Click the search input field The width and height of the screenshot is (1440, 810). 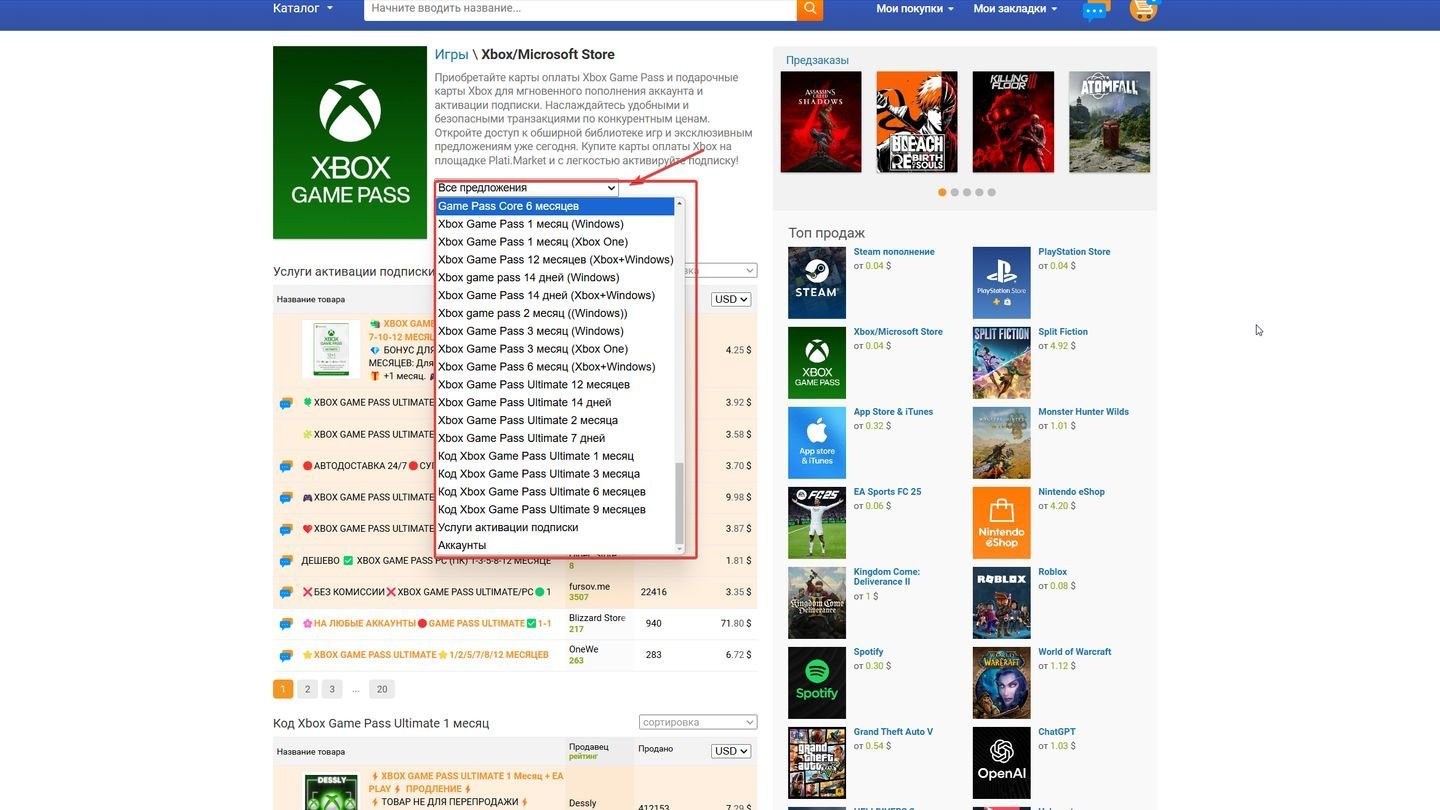pos(580,8)
